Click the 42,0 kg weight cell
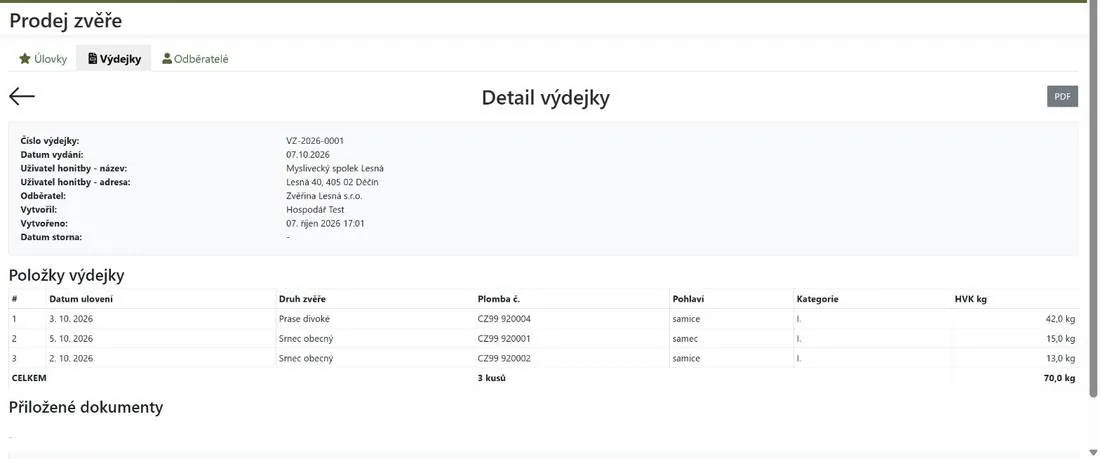The height and width of the screenshot is (459, 1100). point(1060,319)
